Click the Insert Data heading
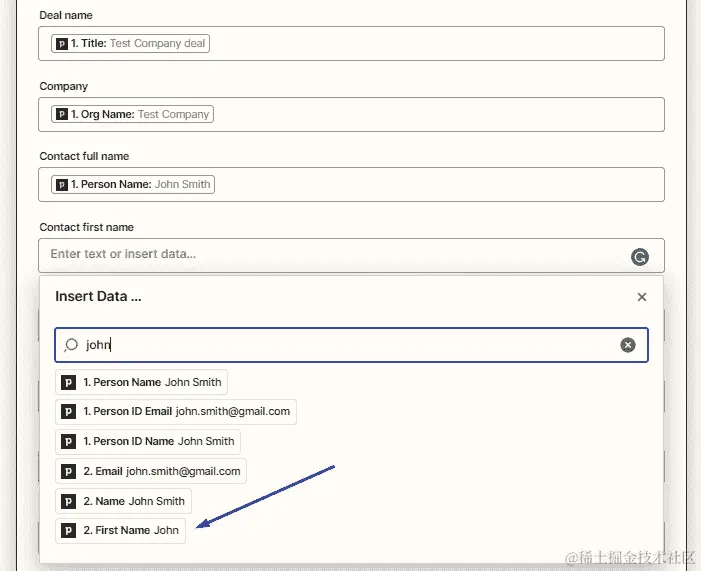 pos(98,296)
